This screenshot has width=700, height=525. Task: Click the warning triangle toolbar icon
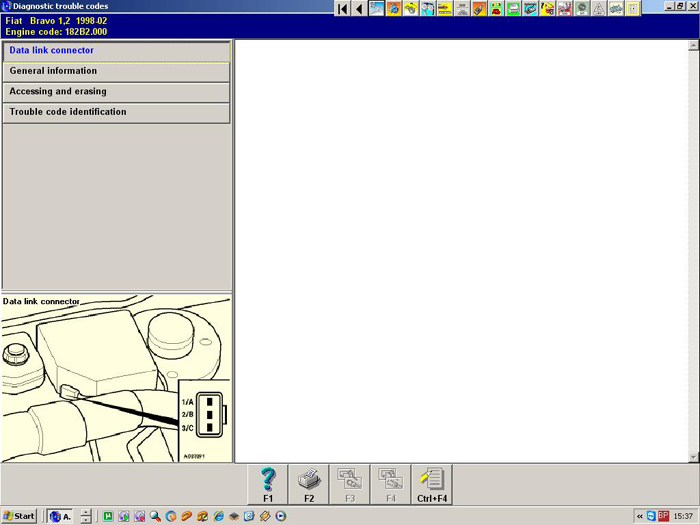tap(599, 9)
